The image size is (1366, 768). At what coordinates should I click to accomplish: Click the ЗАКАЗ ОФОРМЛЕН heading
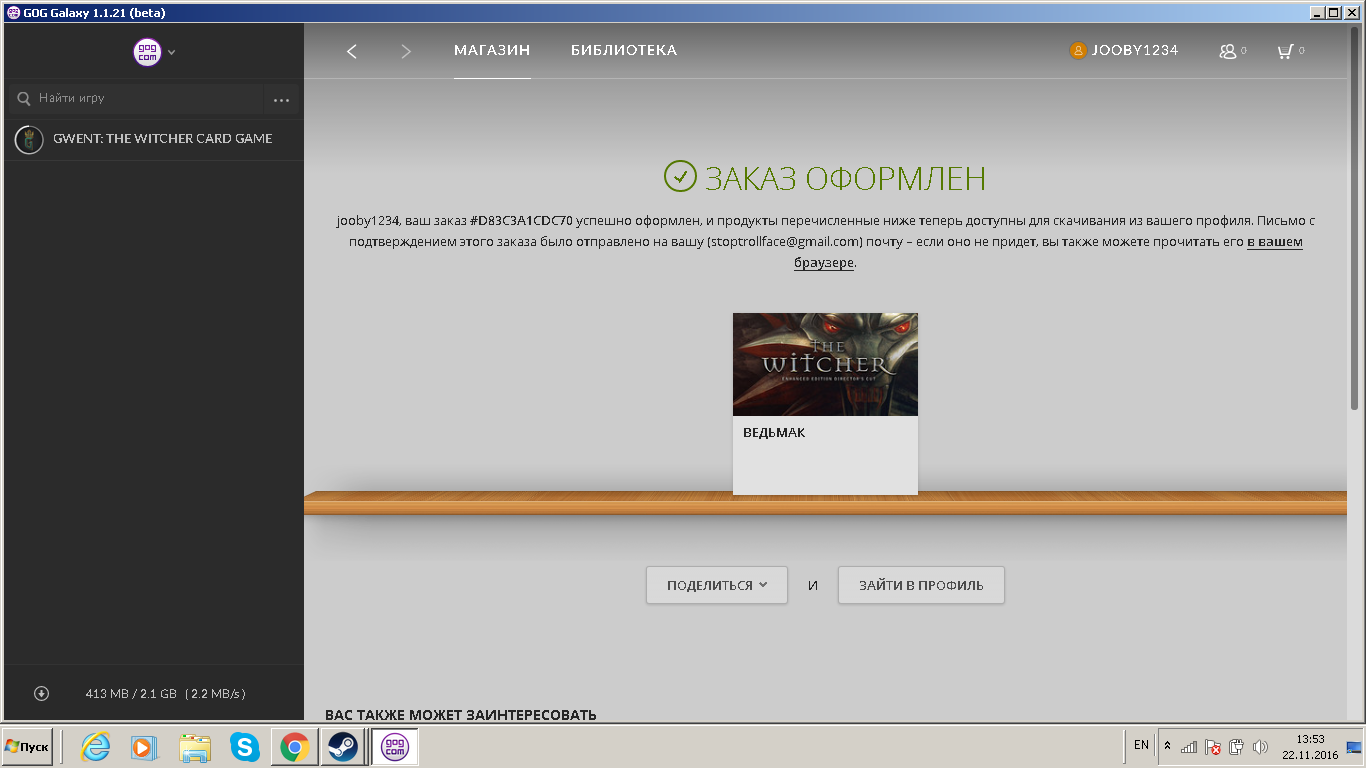845,178
